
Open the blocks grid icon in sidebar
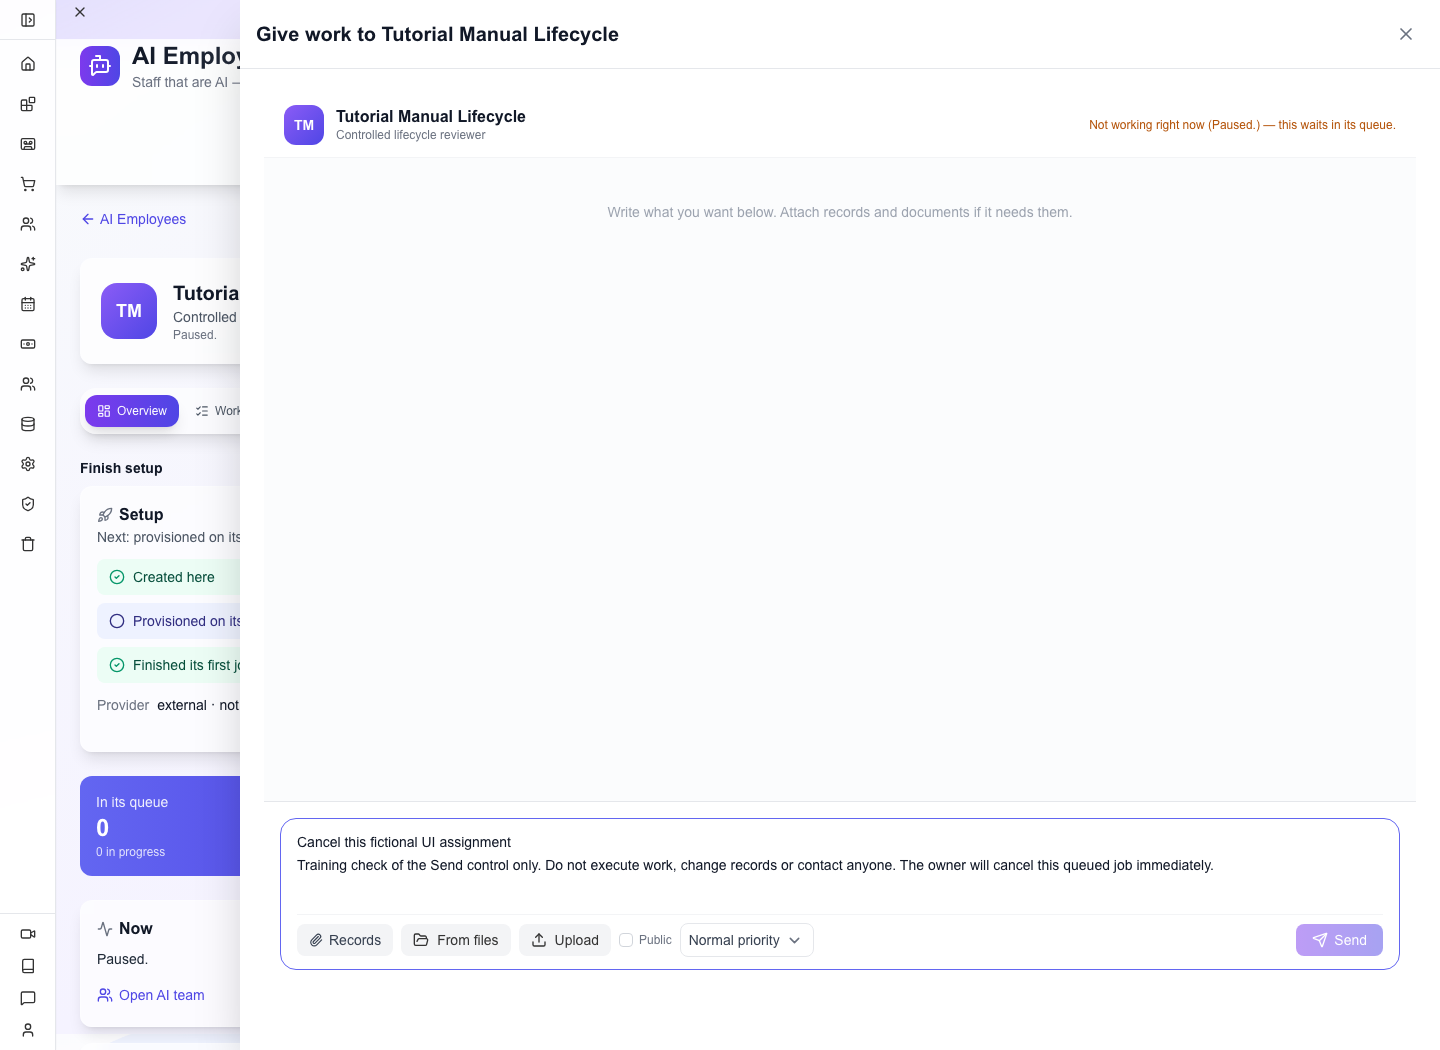(28, 104)
